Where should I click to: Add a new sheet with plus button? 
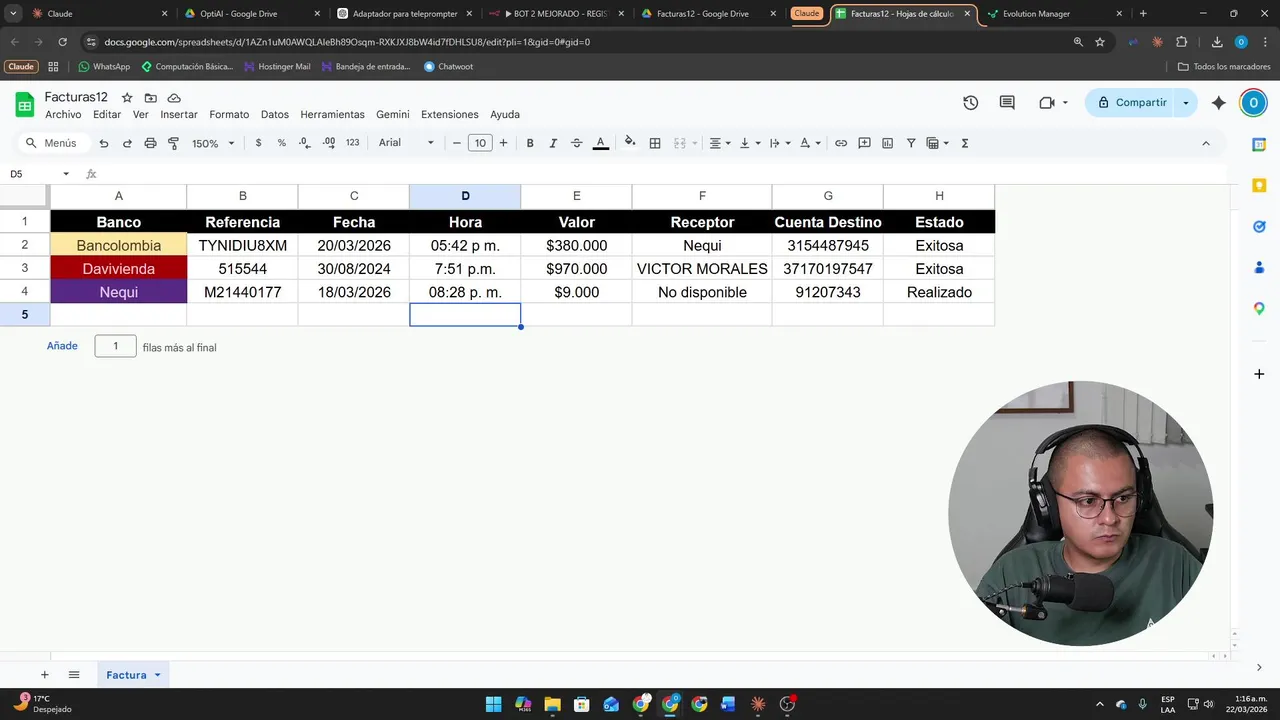[x=44, y=675]
